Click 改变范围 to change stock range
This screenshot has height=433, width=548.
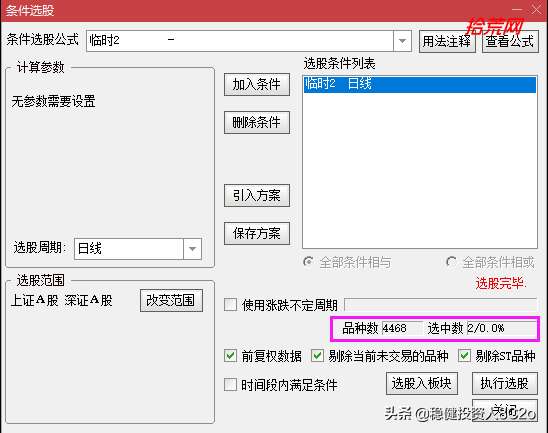[171, 300]
